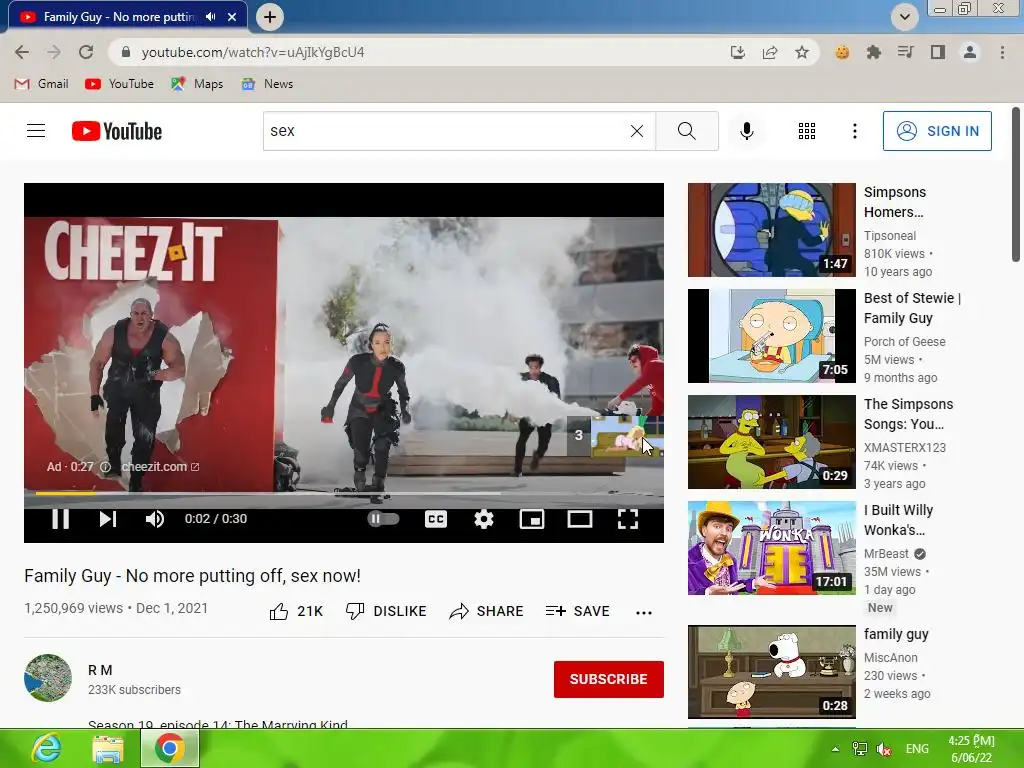Click browser forward arrow
Viewport: 1024px width, 768px height.
(54, 52)
